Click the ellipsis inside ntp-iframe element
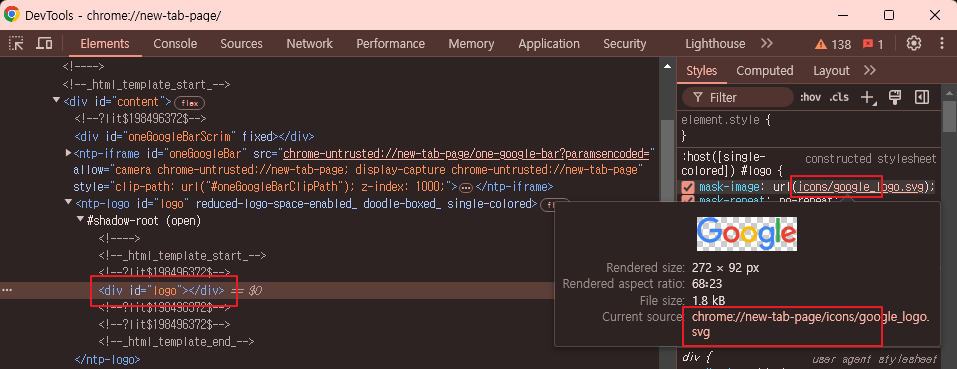This screenshot has width=957, height=369. pyautogui.click(x=466, y=187)
